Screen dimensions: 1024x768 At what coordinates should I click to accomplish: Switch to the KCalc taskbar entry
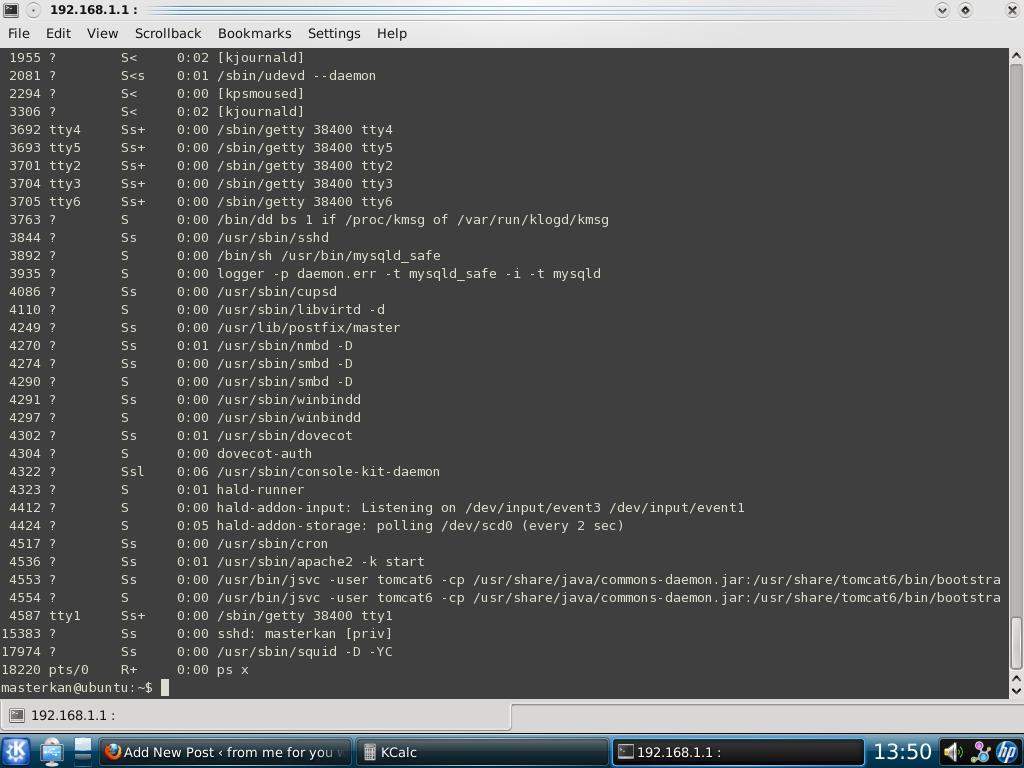click(481, 752)
